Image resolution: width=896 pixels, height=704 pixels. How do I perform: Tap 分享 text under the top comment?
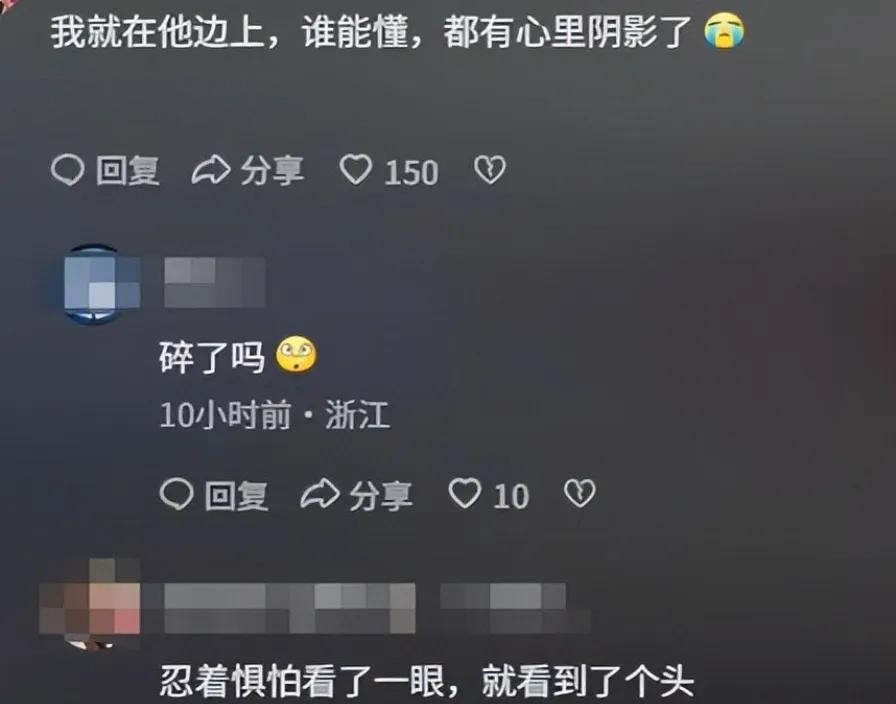[271, 171]
